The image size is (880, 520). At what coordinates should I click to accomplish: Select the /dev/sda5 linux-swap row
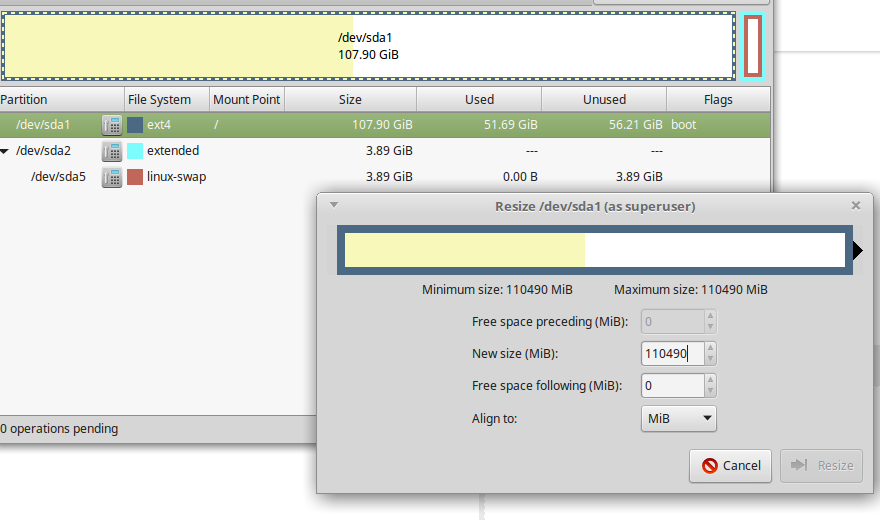coord(385,177)
